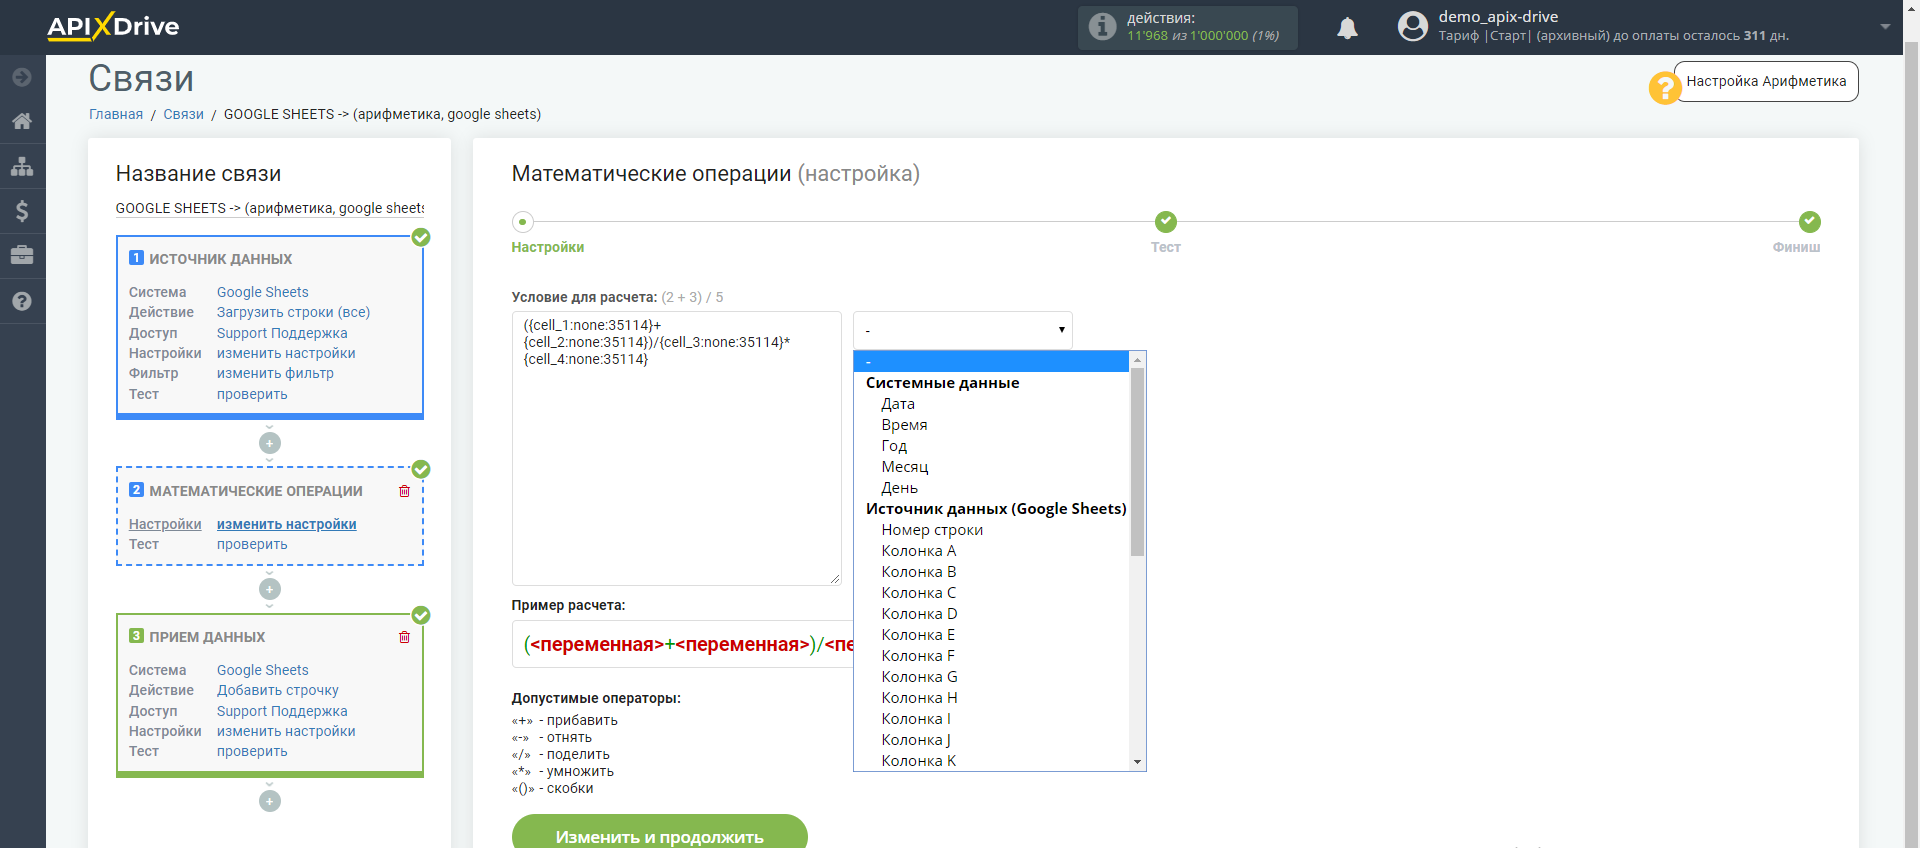Add step after Математические операции block
Viewport: 1920px width, 848px height.
click(x=270, y=589)
